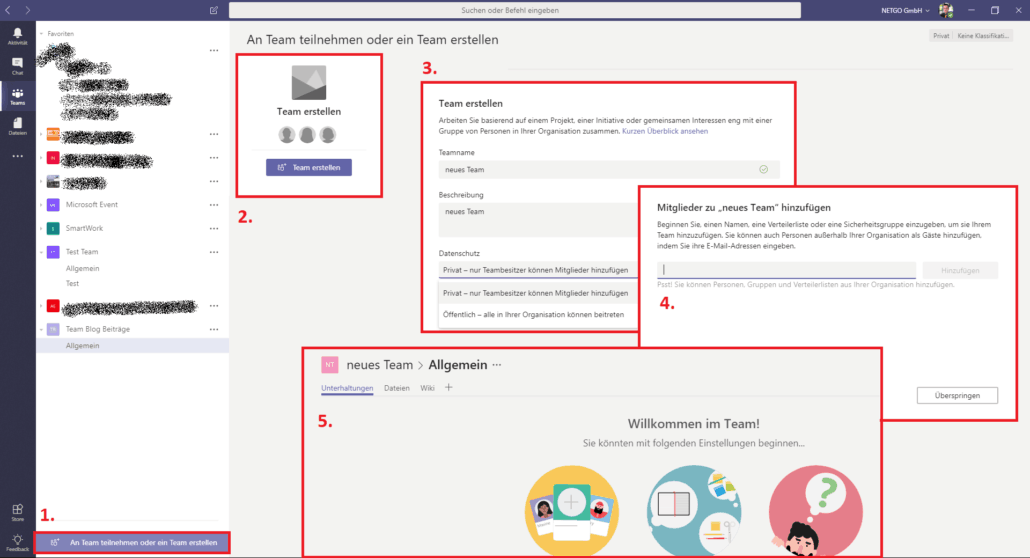
Task: Focus the search or command box
Action: (514, 10)
